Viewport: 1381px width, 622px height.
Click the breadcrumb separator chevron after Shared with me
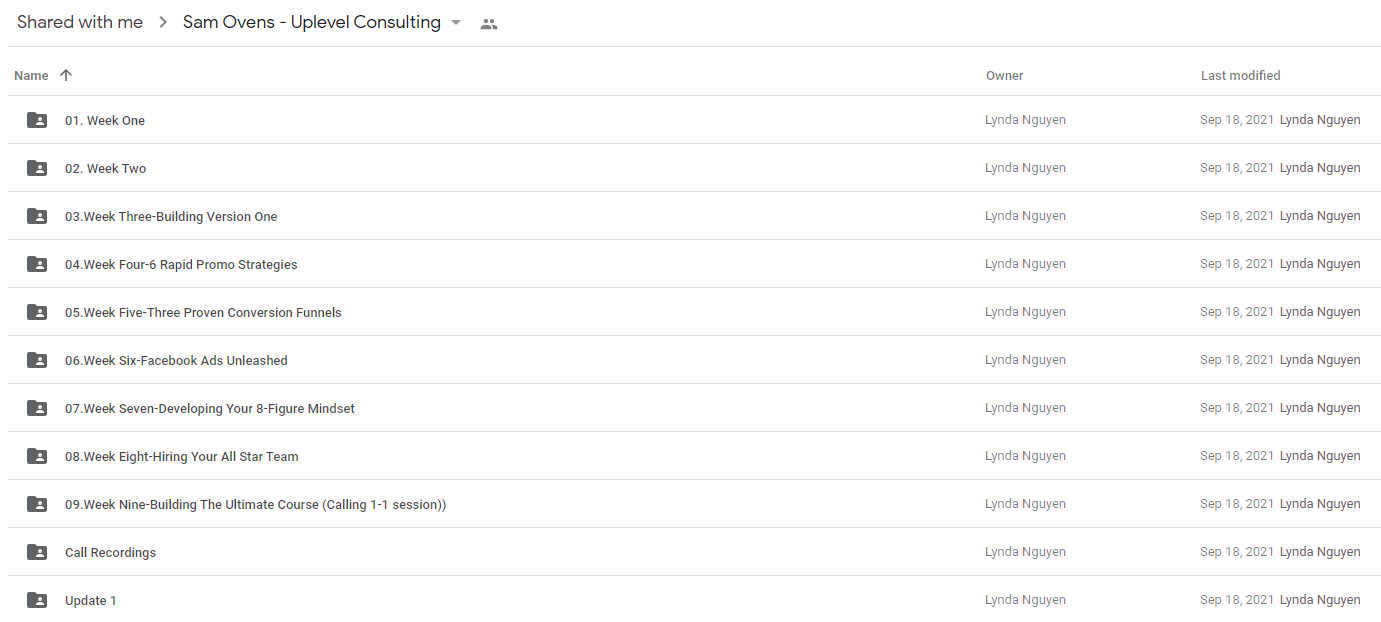(x=163, y=23)
